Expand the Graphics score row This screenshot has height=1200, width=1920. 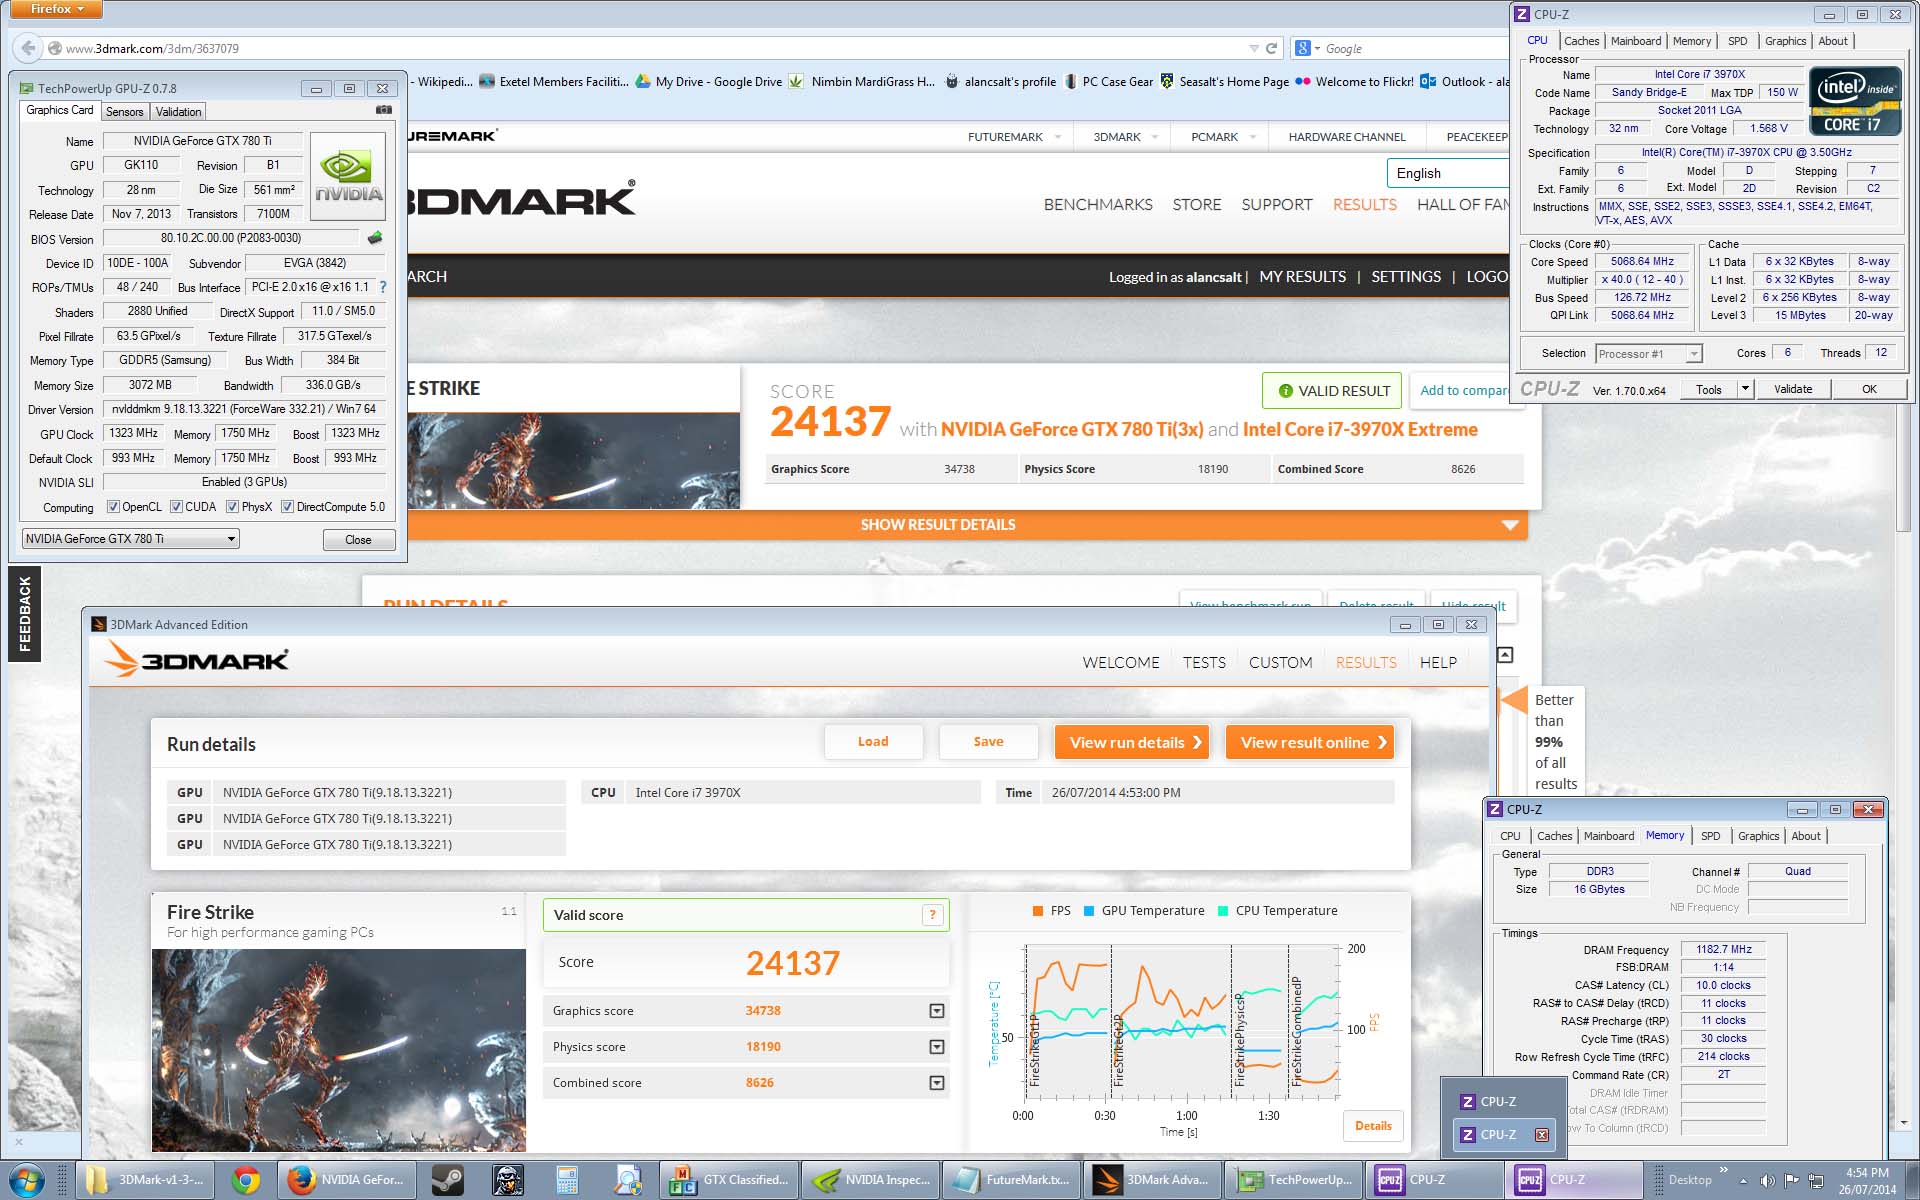pos(937,1011)
